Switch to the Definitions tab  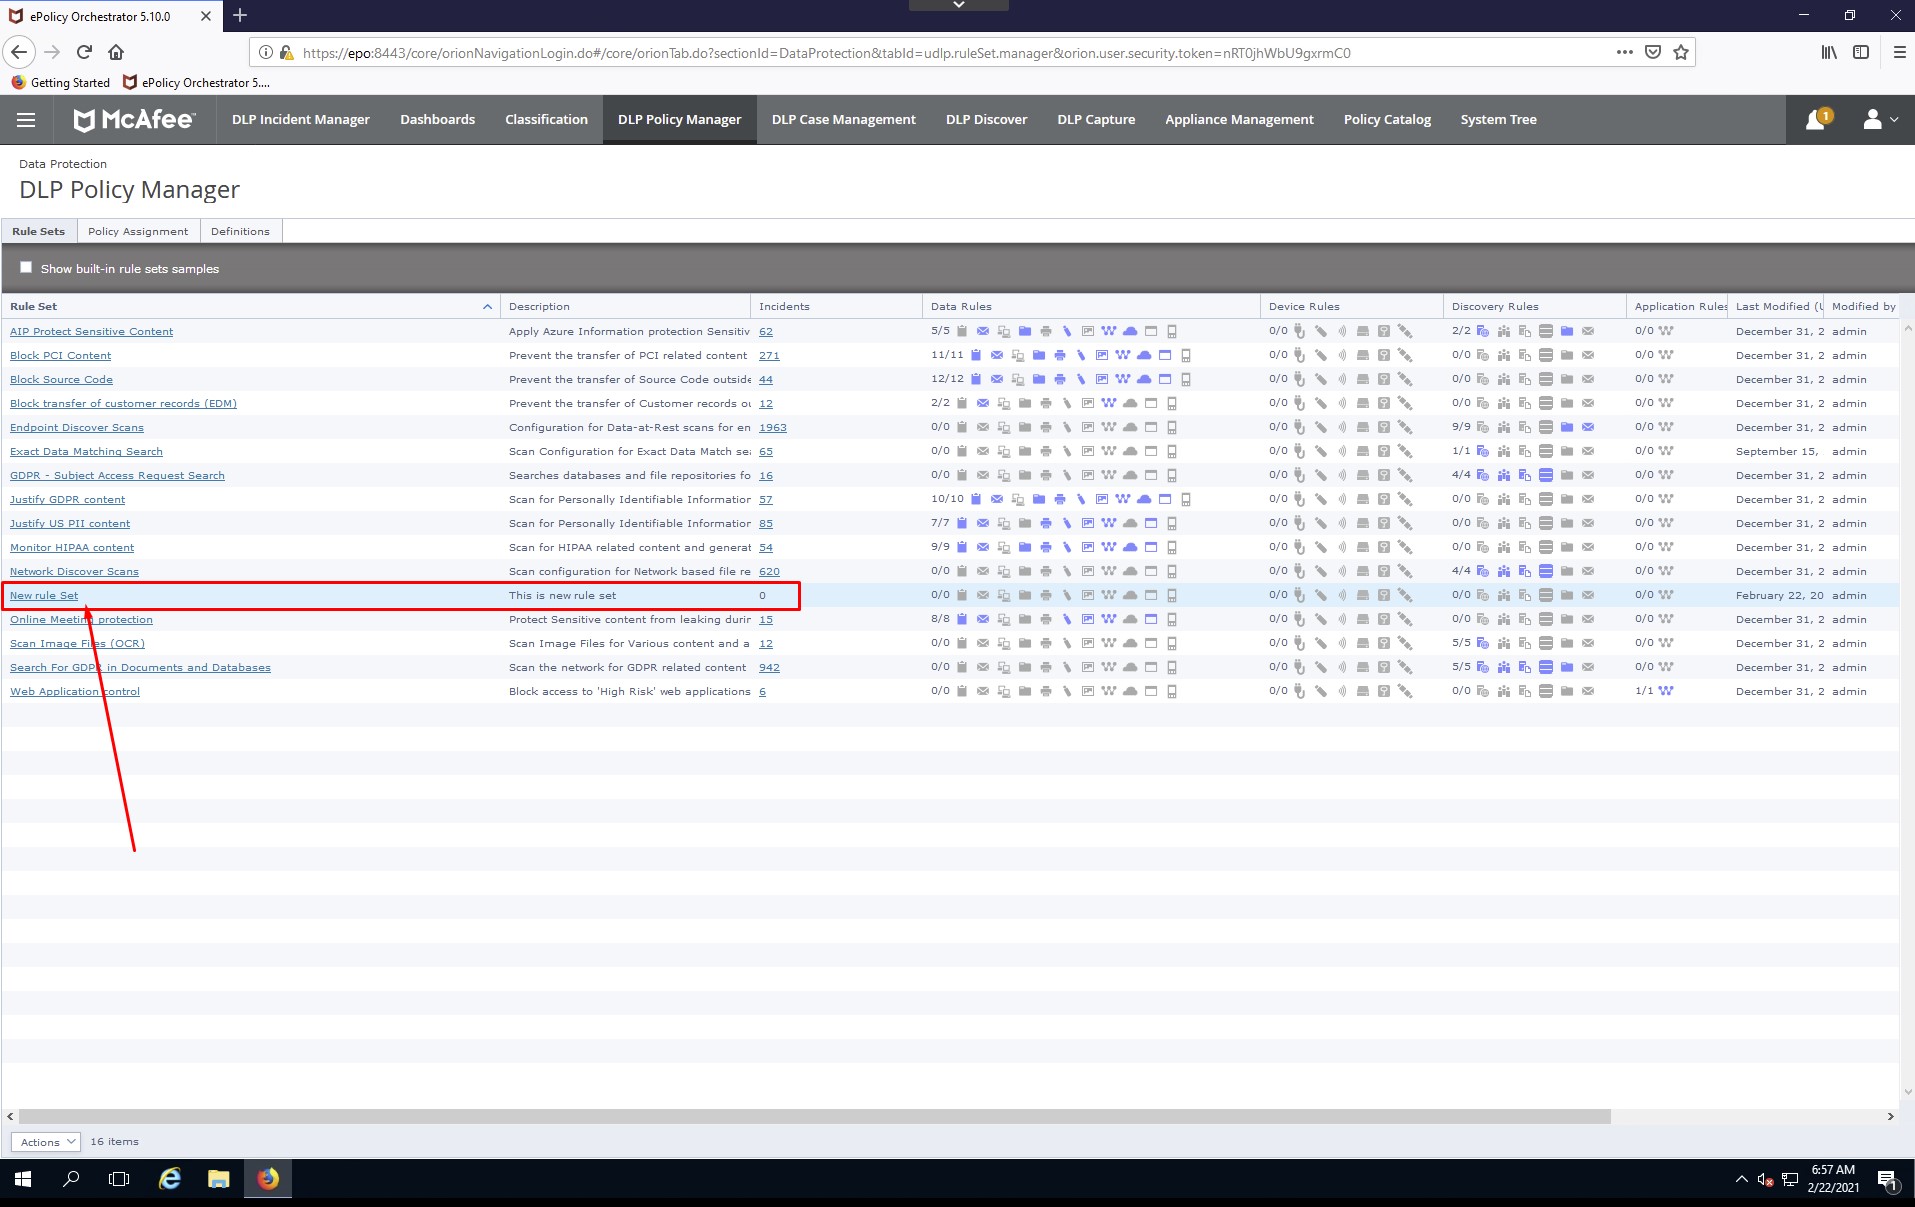240,231
